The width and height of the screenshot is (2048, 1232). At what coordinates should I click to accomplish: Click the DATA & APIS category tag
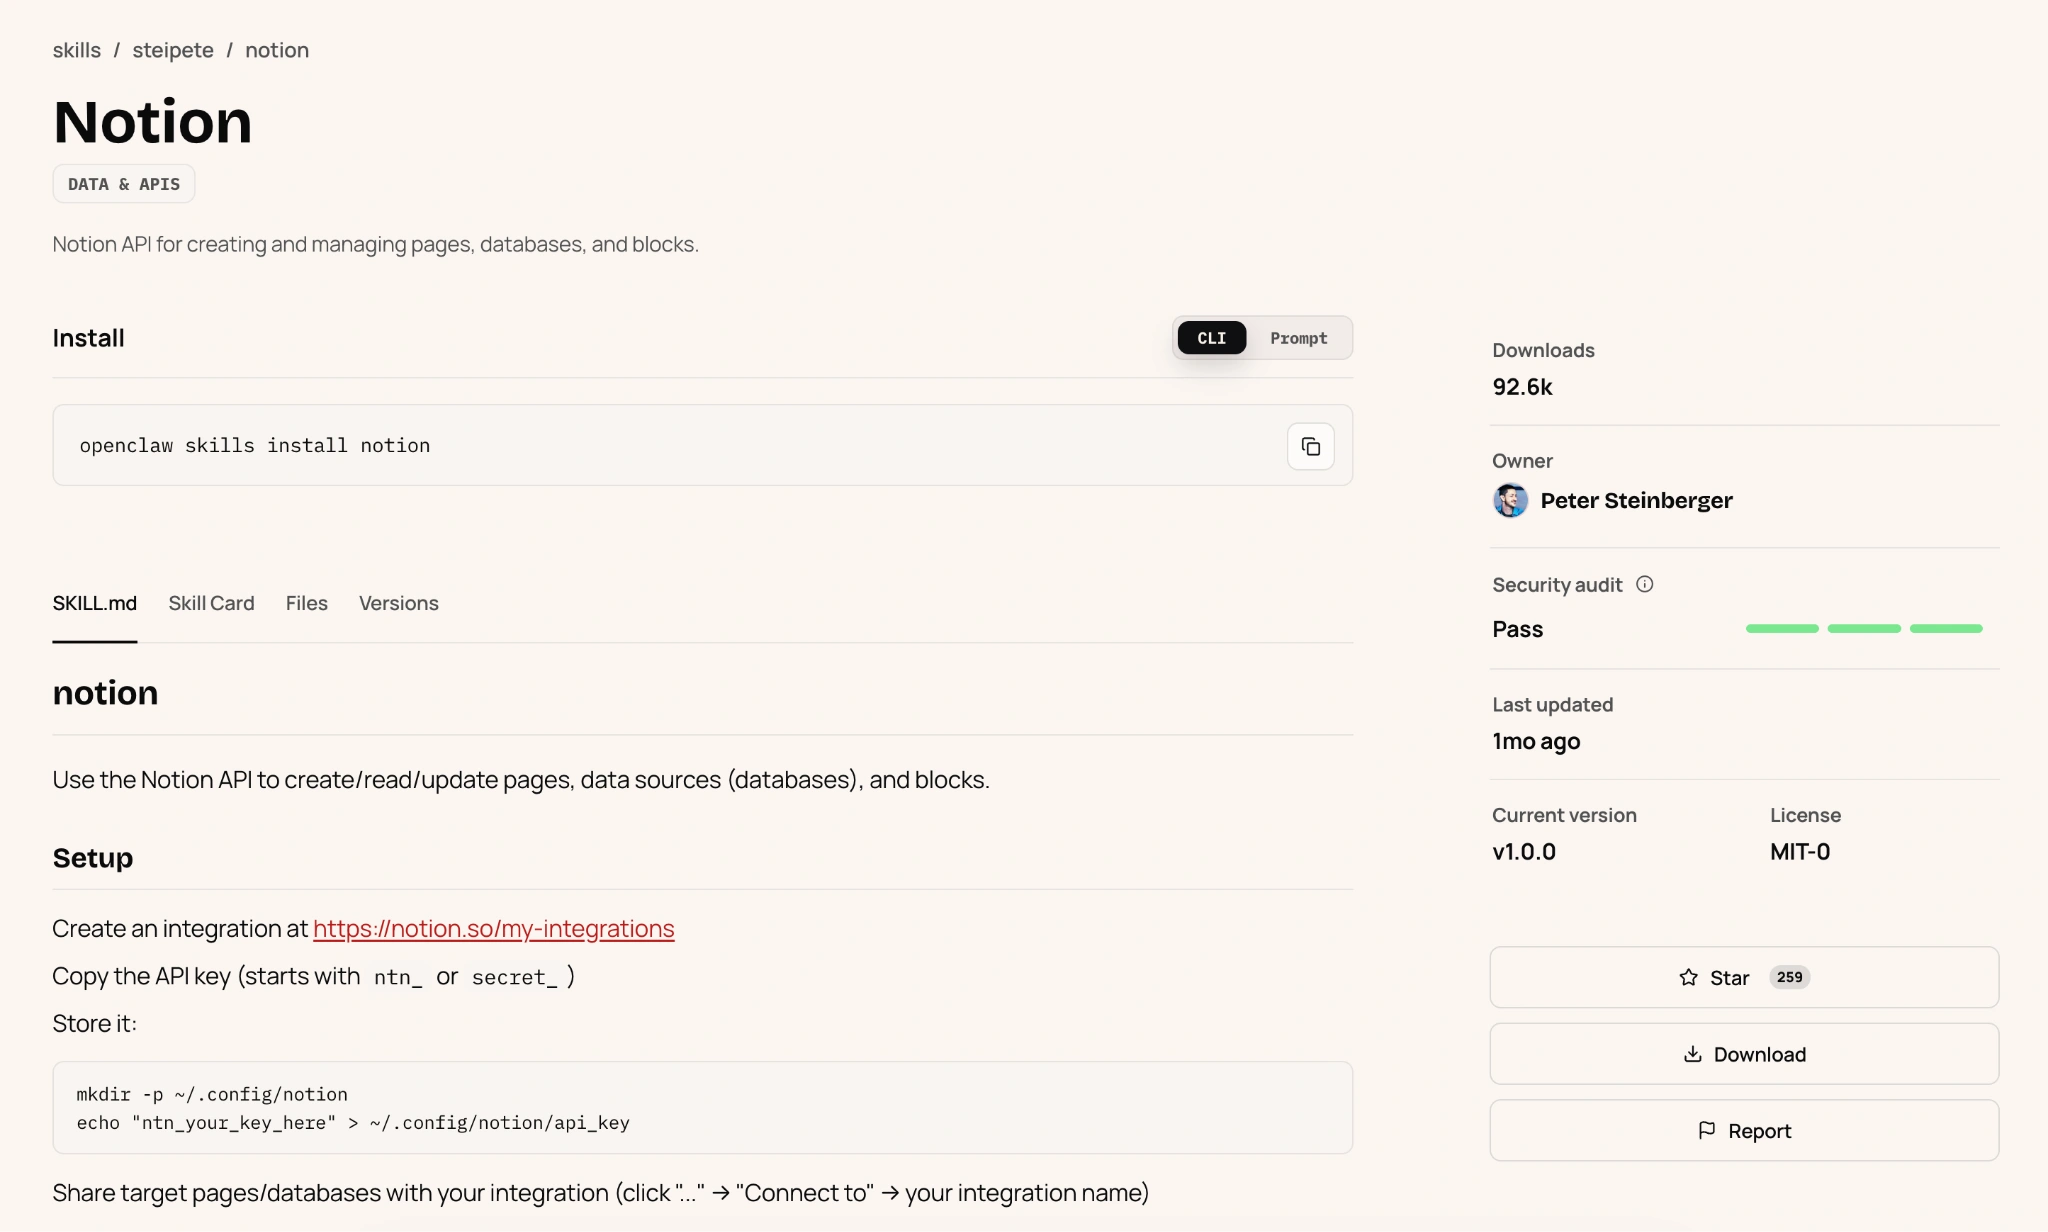pos(124,184)
